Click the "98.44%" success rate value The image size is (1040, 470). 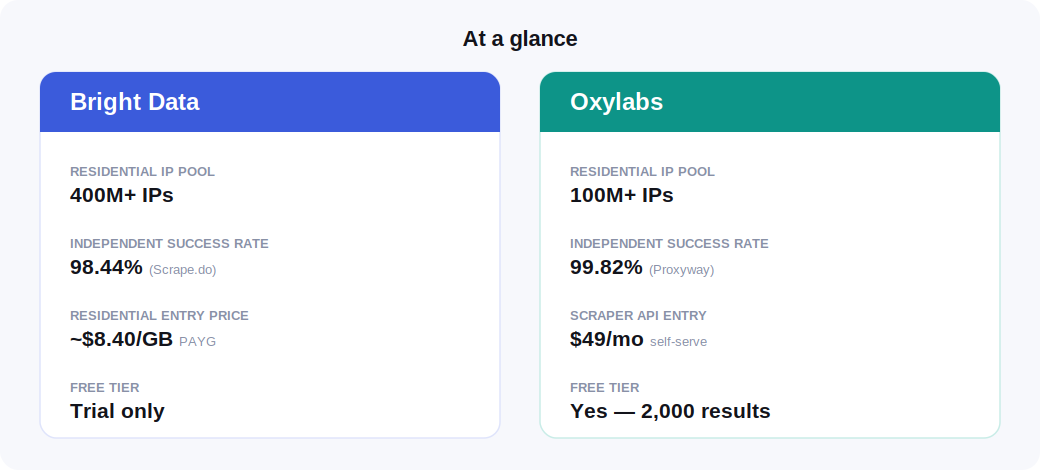[106, 267]
